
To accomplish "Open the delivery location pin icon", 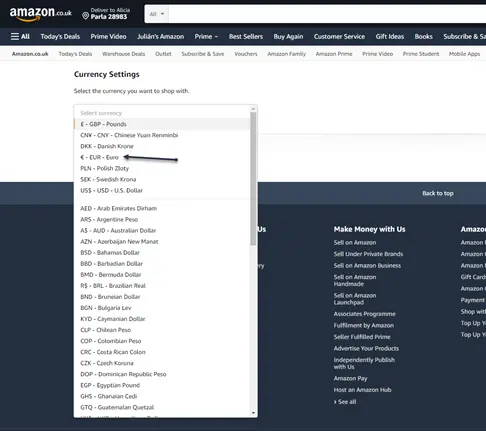I will click(85, 16).
